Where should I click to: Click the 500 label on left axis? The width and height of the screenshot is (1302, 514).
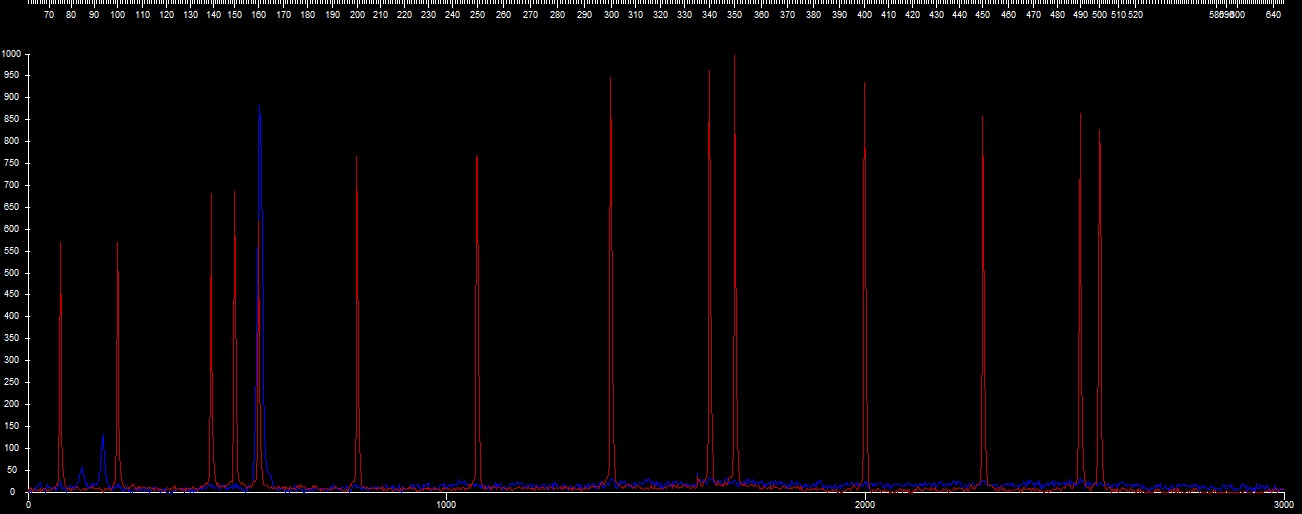point(12,272)
